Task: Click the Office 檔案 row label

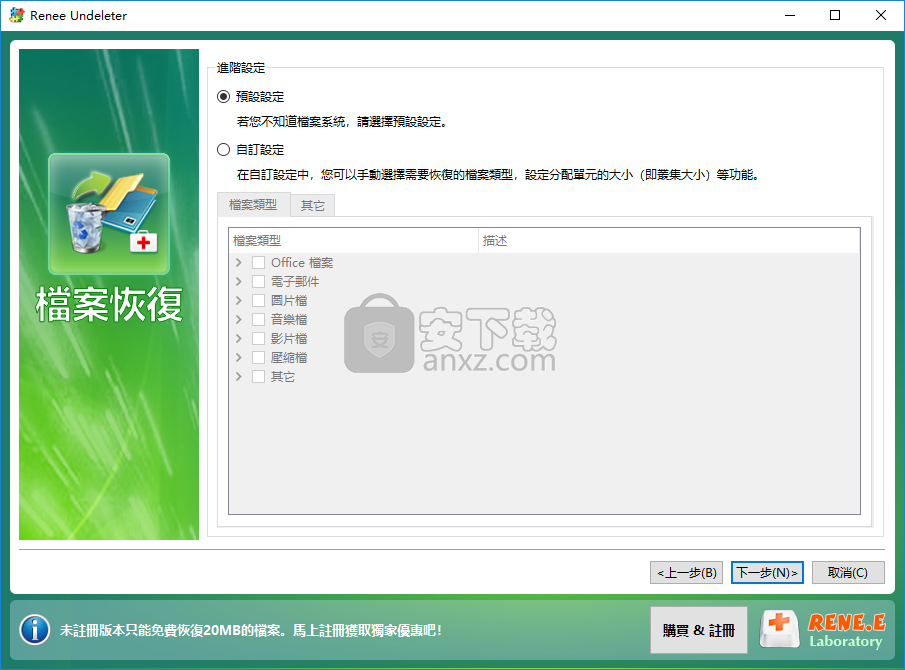Action: 302,263
